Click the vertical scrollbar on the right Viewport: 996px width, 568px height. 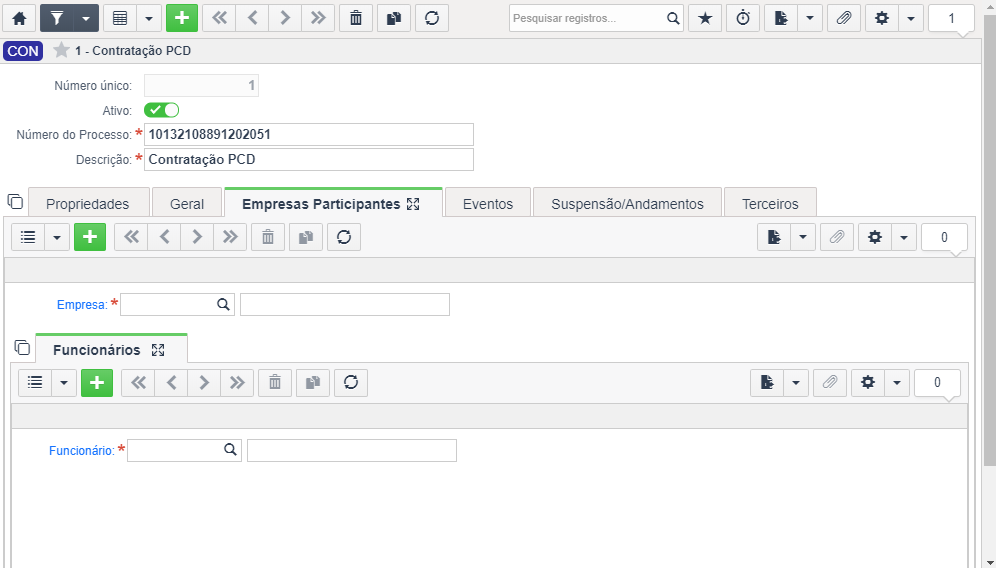[990, 241]
